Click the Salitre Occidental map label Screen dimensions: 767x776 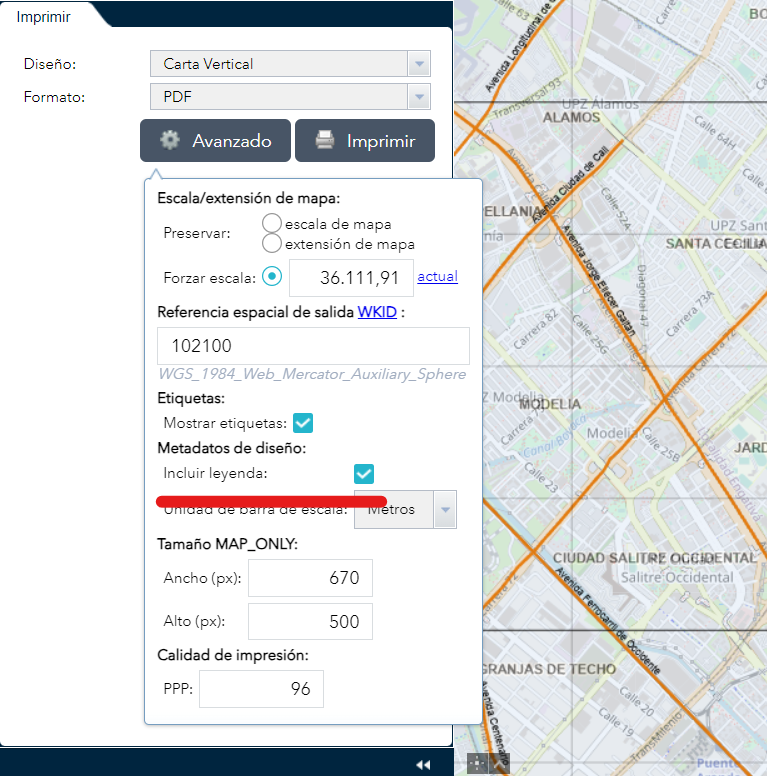coord(677,578)
